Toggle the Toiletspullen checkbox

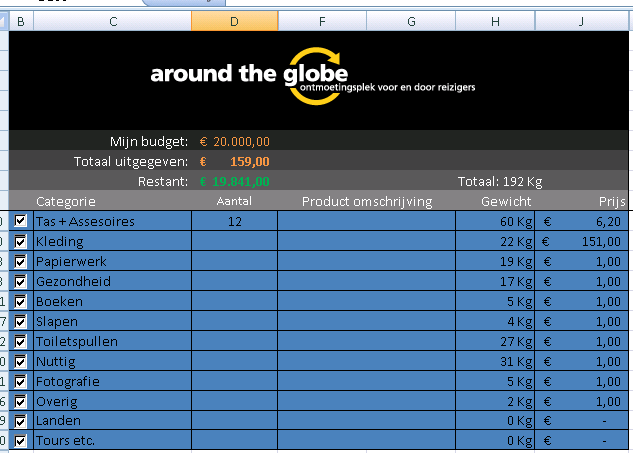click(20, 342)
